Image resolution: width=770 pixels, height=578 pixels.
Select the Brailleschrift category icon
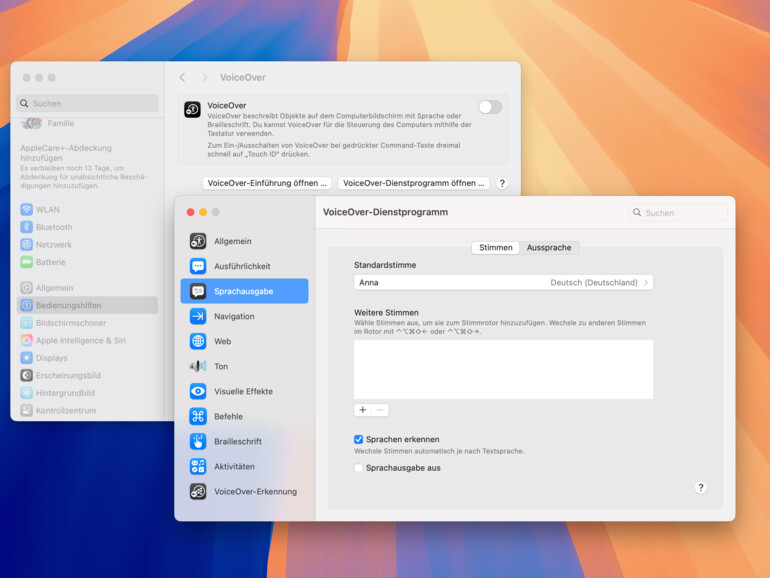(198, 441)
